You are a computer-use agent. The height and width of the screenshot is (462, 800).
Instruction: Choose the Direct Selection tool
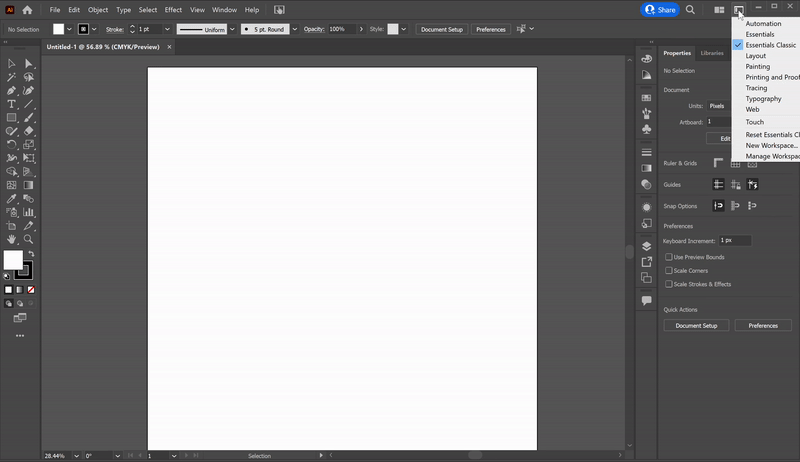click(29, 63)
